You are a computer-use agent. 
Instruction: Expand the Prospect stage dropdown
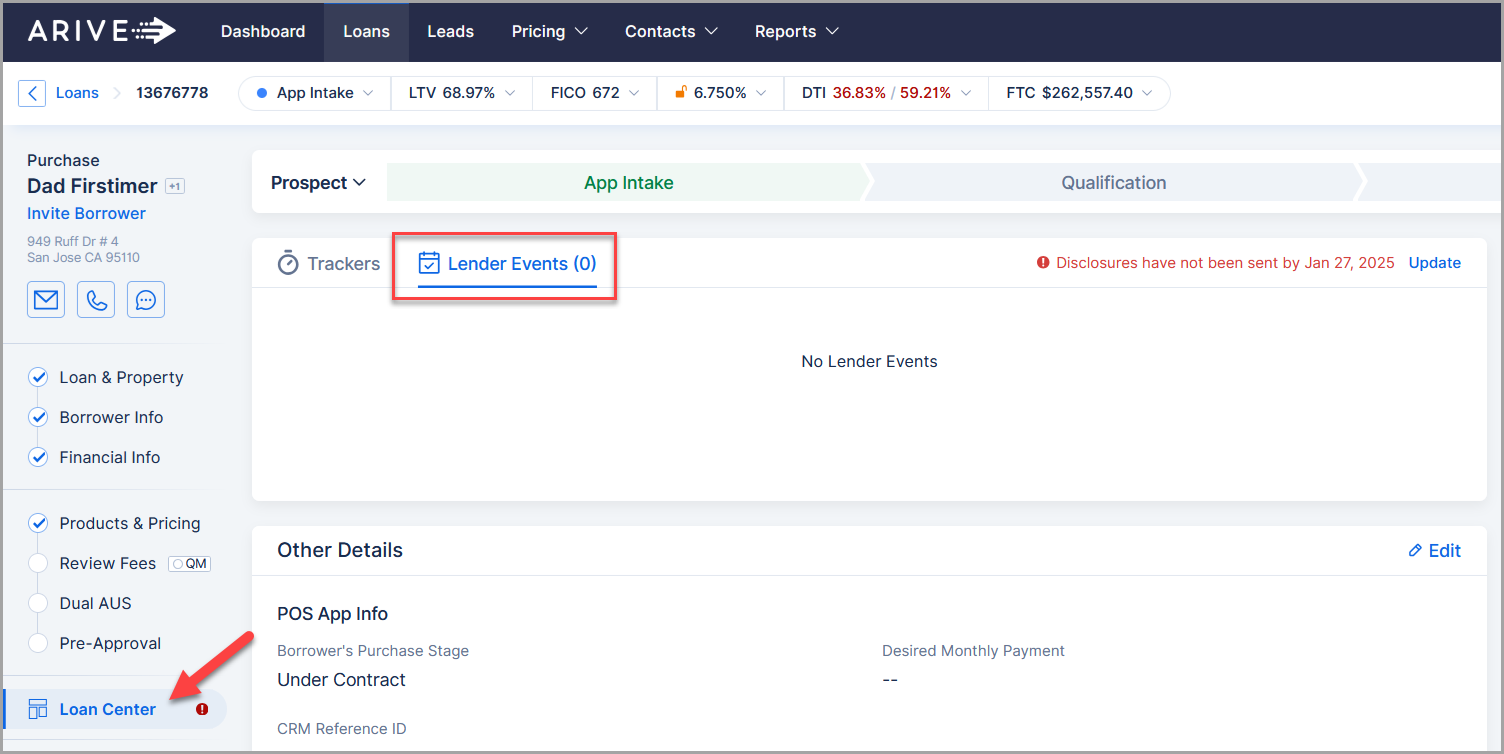click(x=318, y=183)
